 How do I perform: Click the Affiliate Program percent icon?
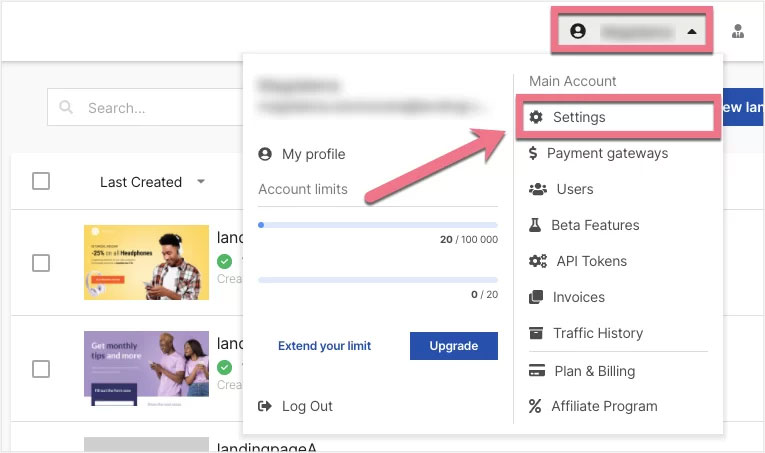535,406
